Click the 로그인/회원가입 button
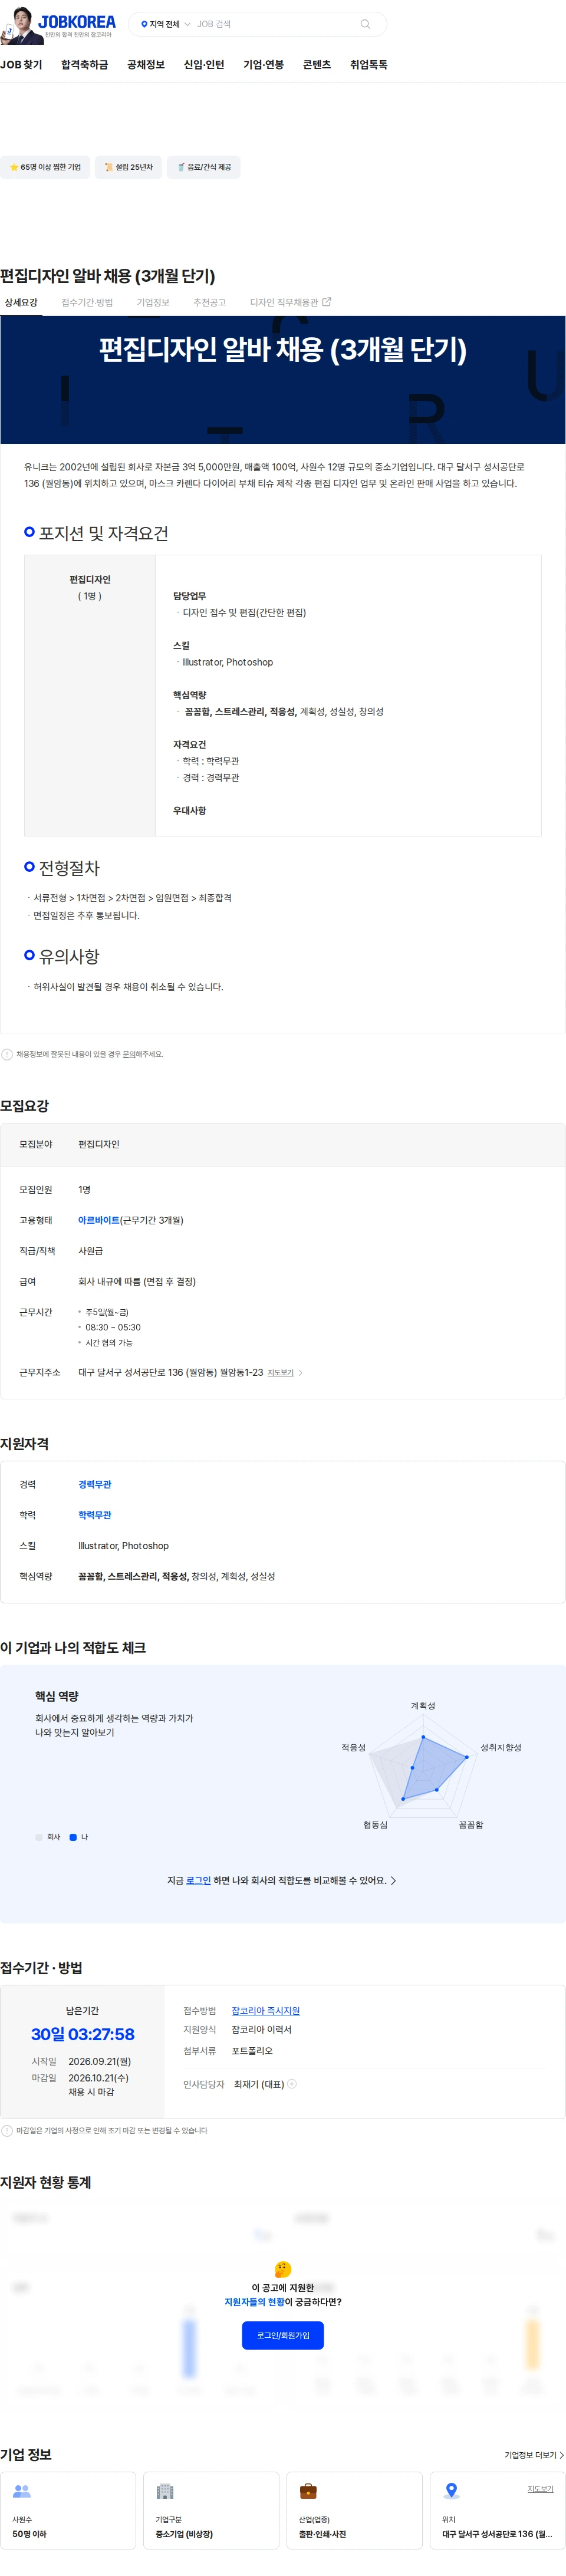The width and height of the screenshot is (566, 2576). click(x=283, y=2336)
